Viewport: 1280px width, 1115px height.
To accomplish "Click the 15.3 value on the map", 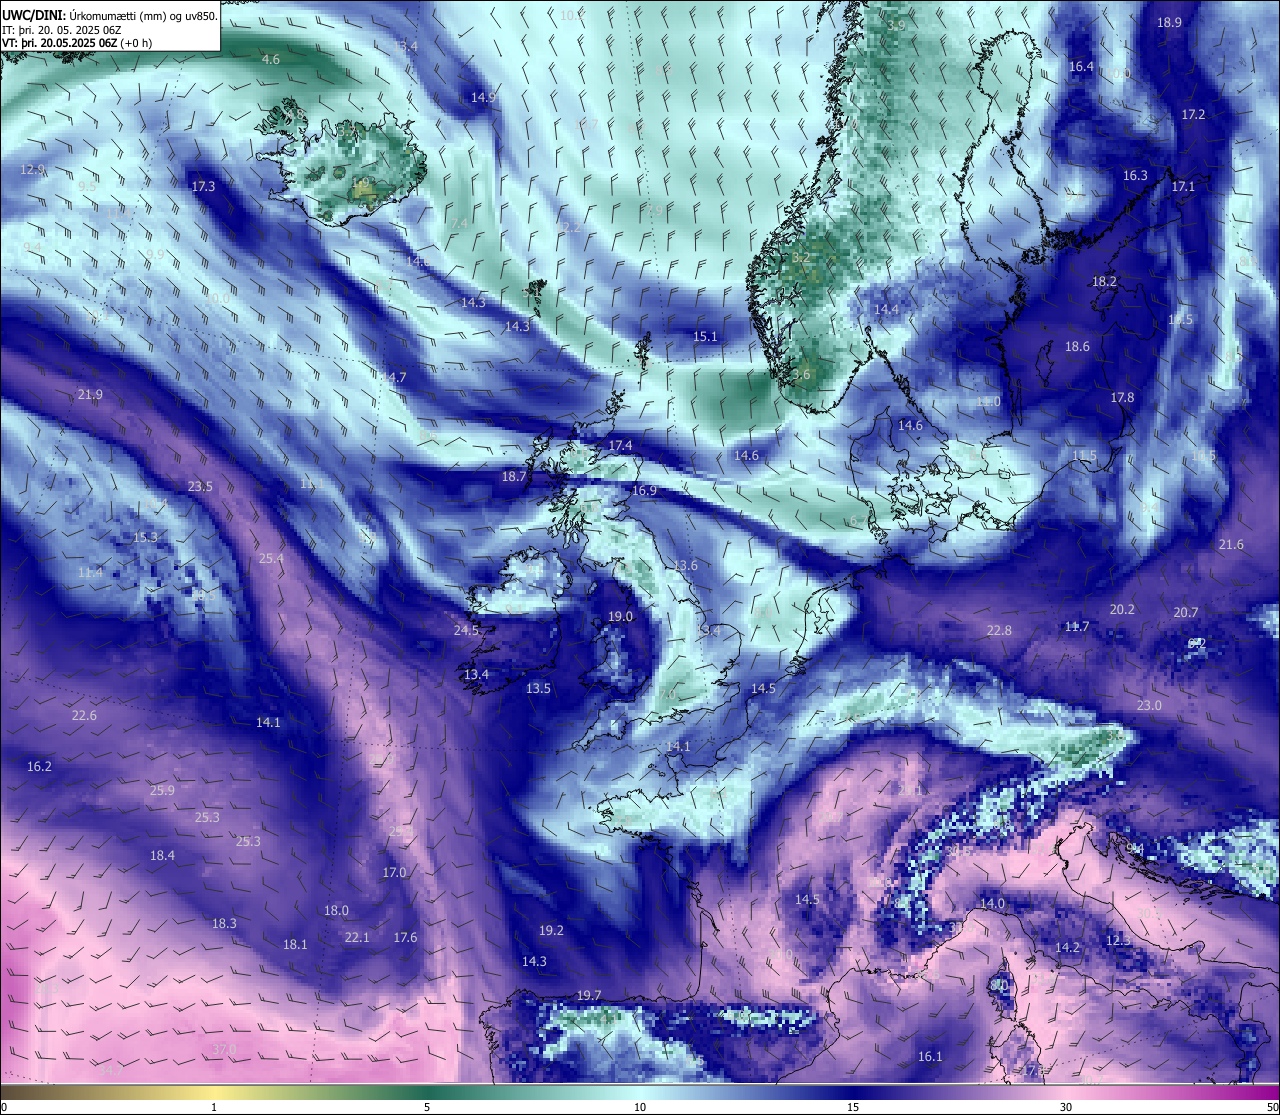I will pyautogui.click(x=145, y=537).
